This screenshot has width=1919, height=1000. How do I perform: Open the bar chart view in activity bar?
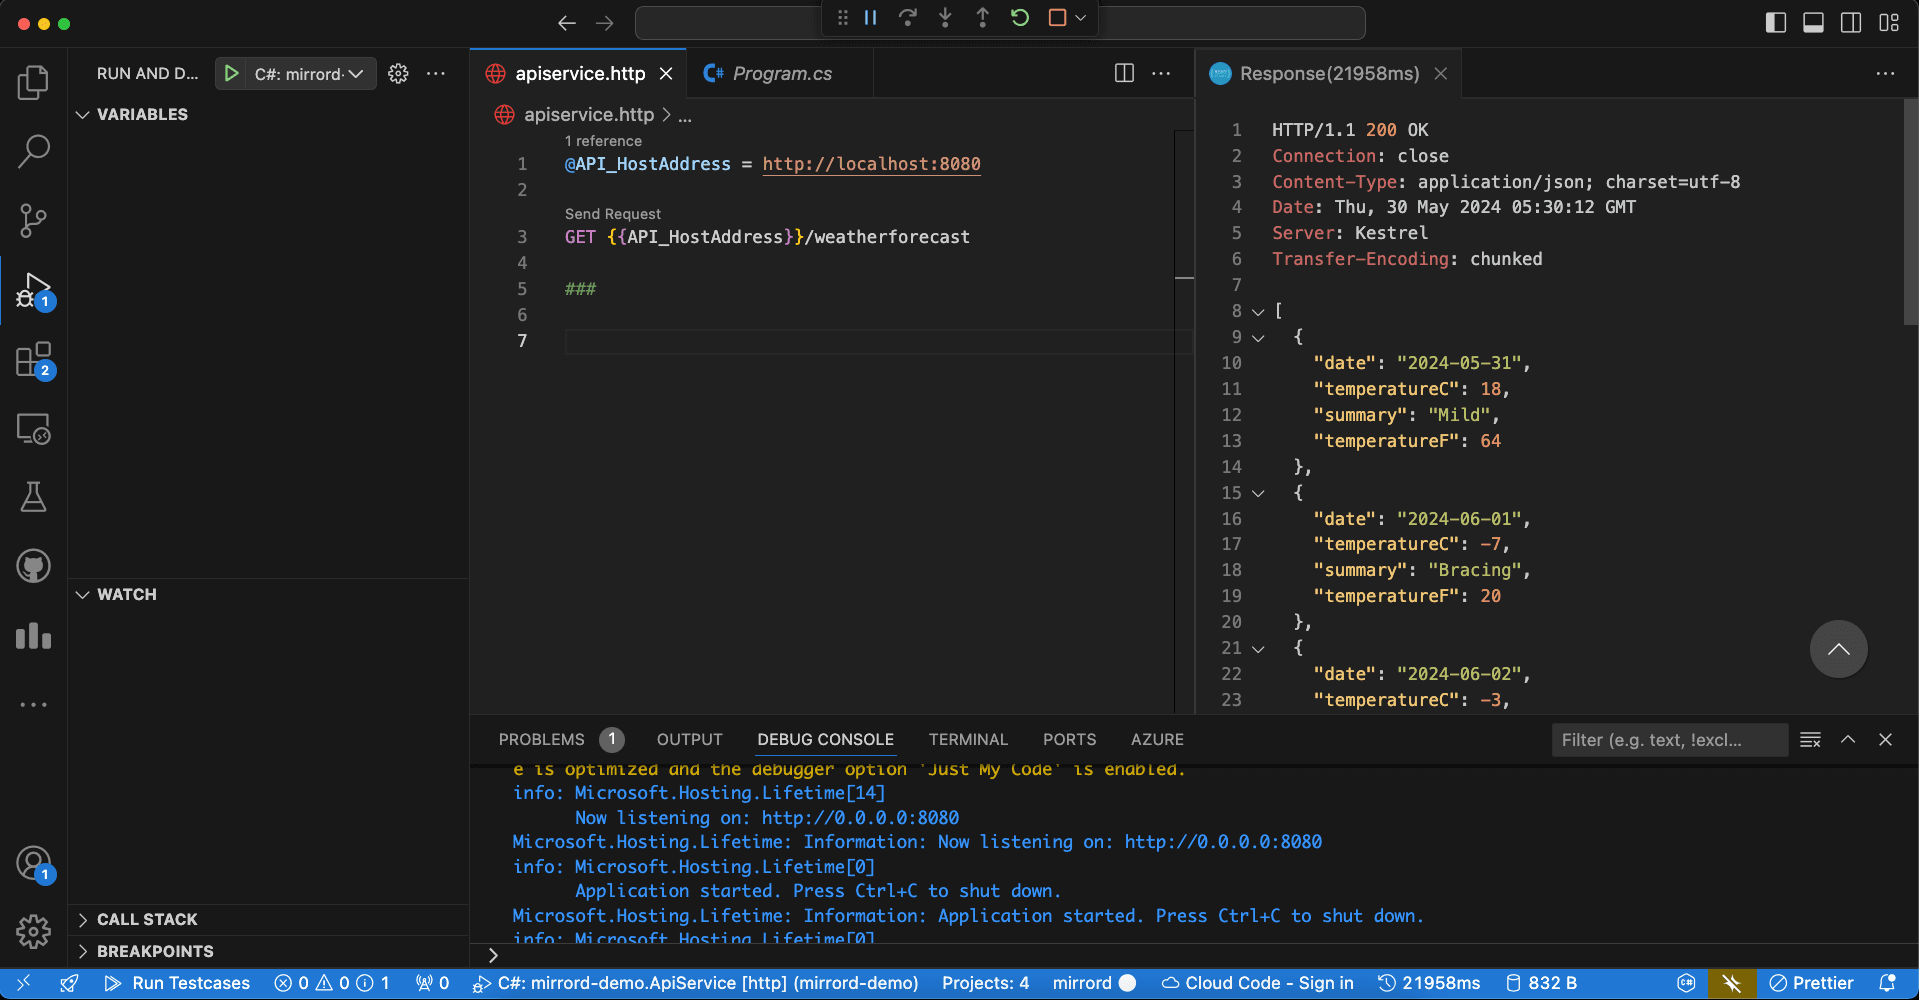point(33,636)
